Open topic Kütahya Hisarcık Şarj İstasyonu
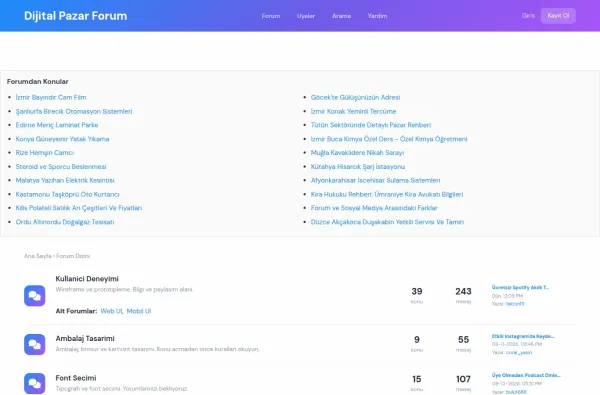The image size is (600, 395). [358, 166]
